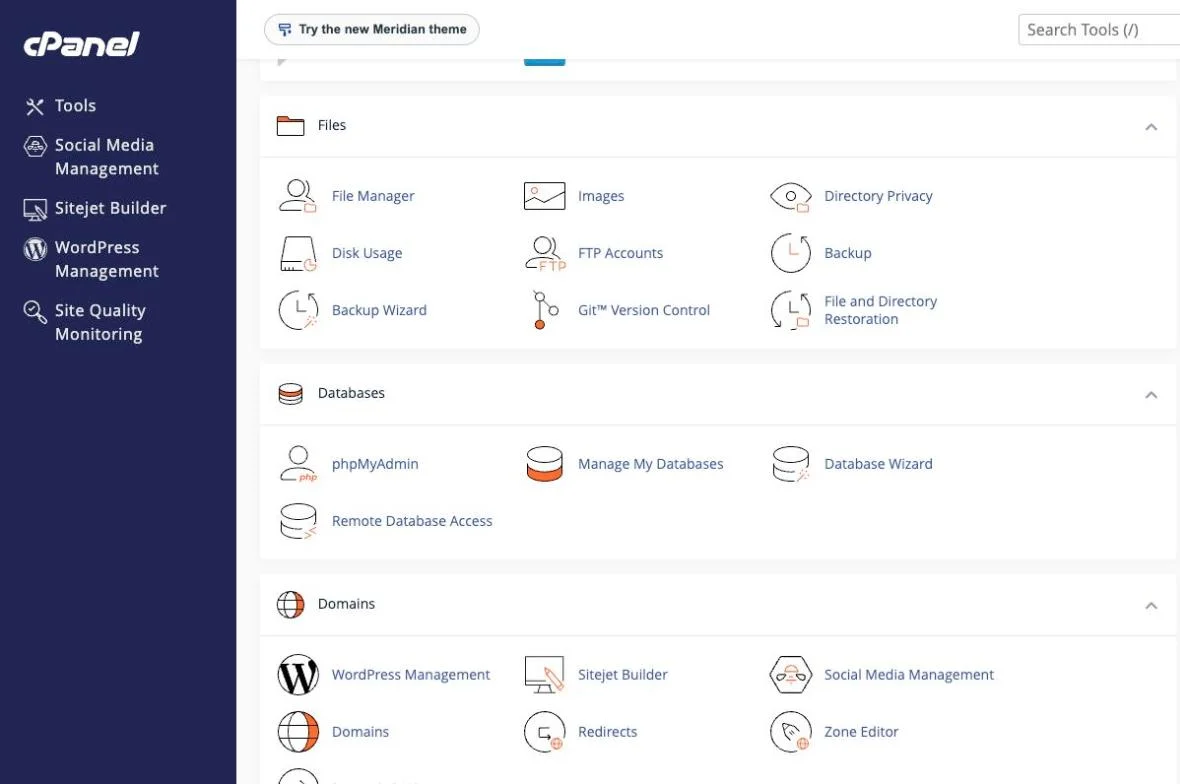Open Sitejet Builder link in Domains section
Image resolution: width=1180 pixels, height=784 pixels.
(x=623, y=674)
